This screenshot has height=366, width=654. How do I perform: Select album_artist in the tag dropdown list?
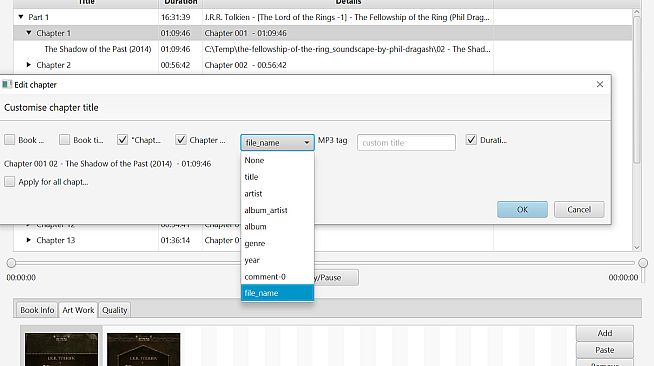point(277,210)
